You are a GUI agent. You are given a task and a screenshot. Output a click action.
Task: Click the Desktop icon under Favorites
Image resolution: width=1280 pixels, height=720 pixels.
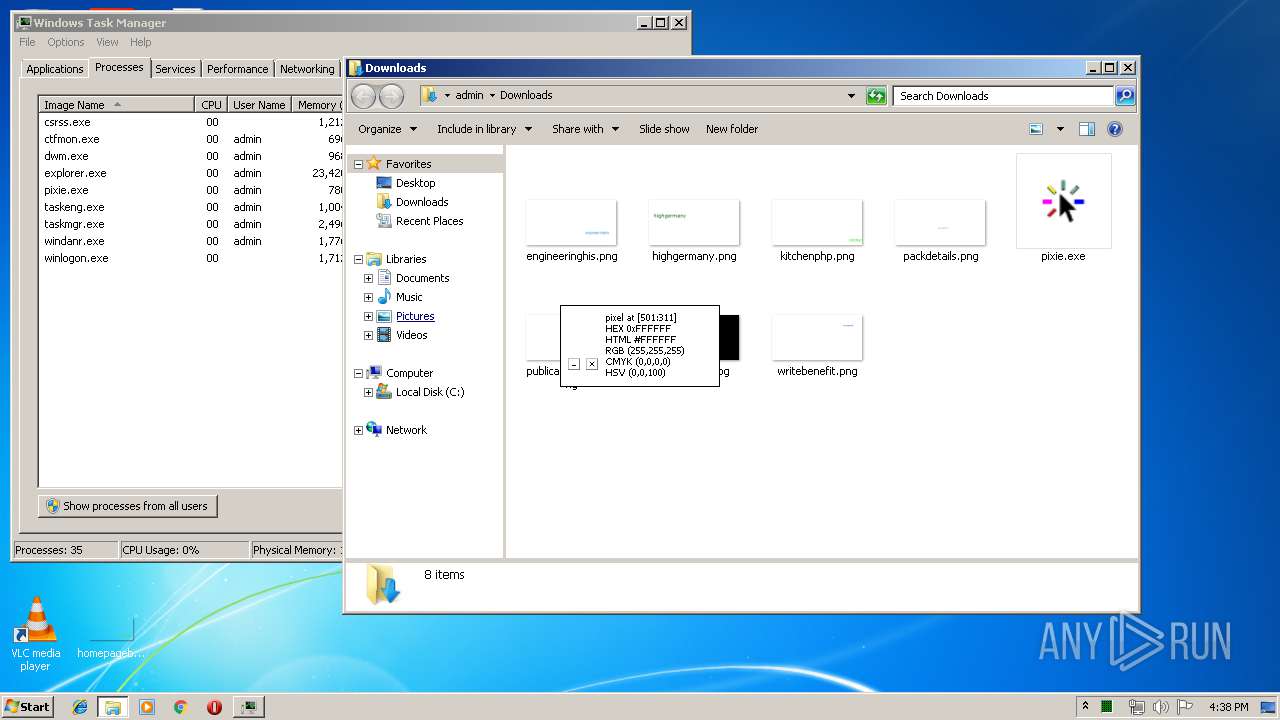pos(384,183)
